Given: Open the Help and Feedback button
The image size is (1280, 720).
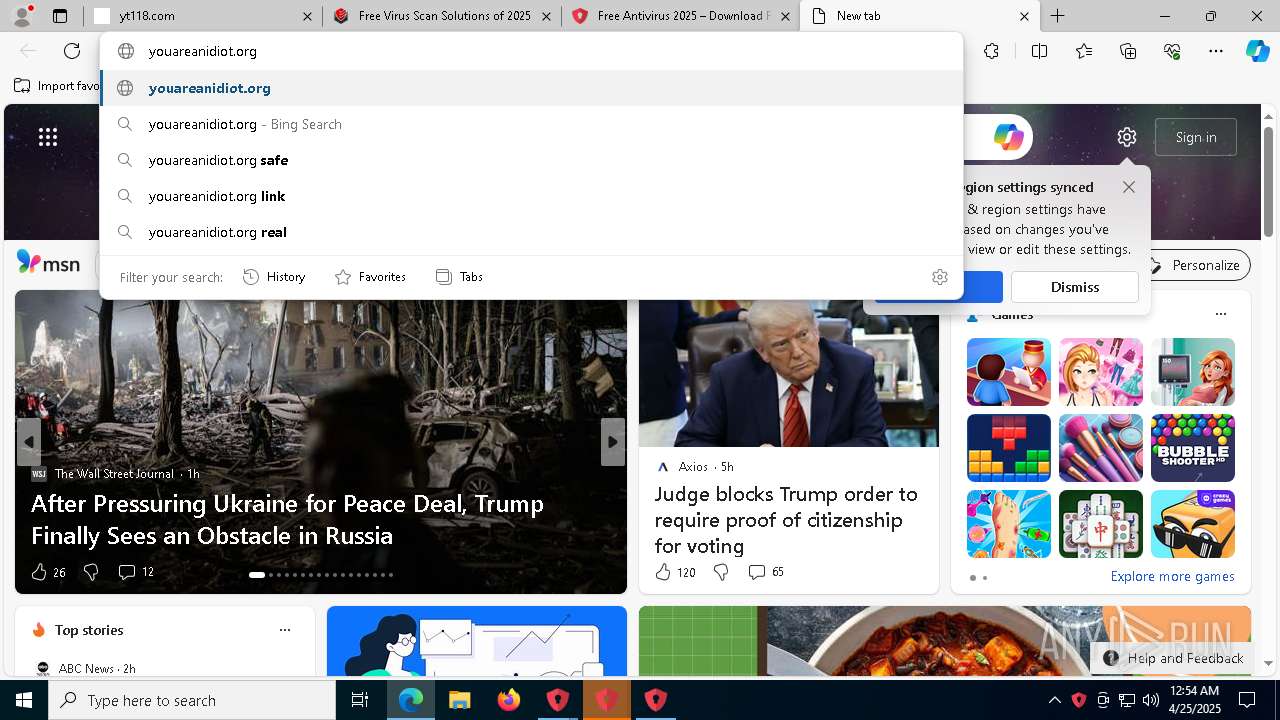Looking at the screenshot, I should point(1174,658).
